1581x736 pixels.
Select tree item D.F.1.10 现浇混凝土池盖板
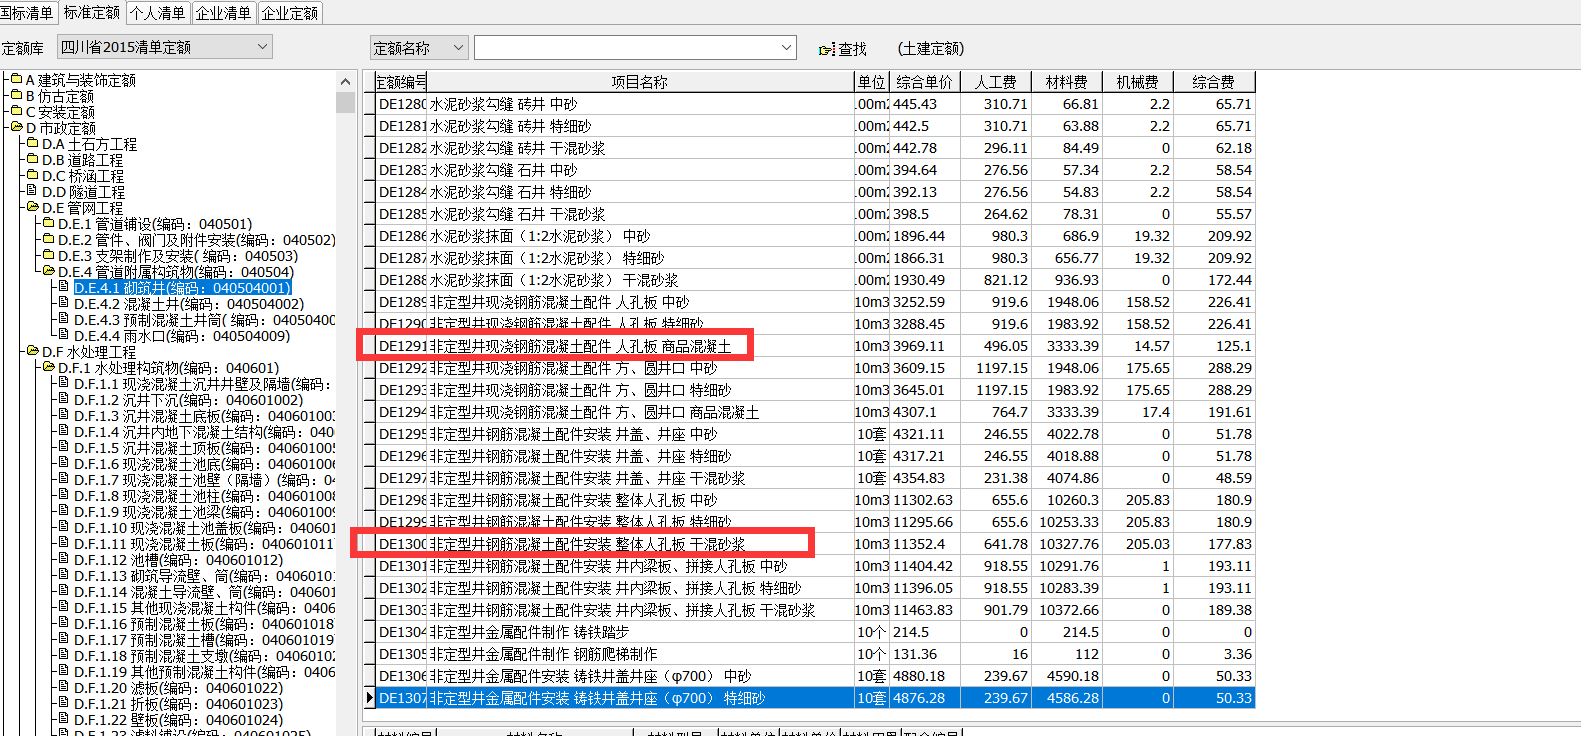point(205,528)
